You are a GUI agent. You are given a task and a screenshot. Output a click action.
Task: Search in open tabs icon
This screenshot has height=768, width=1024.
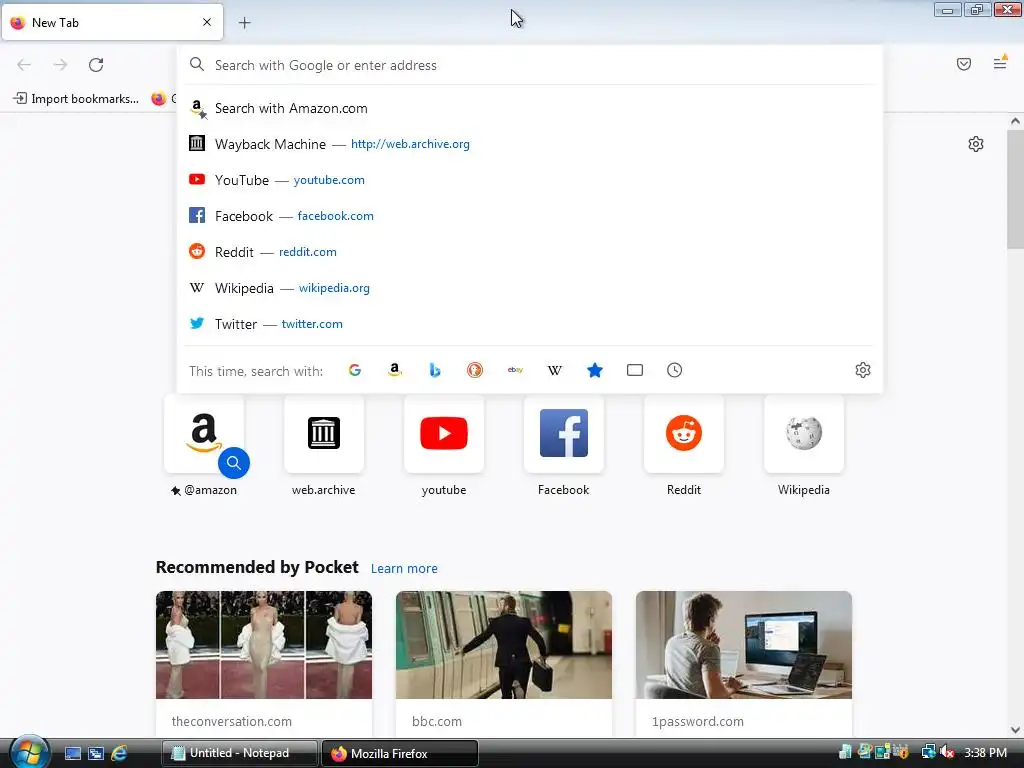[635, 370]
